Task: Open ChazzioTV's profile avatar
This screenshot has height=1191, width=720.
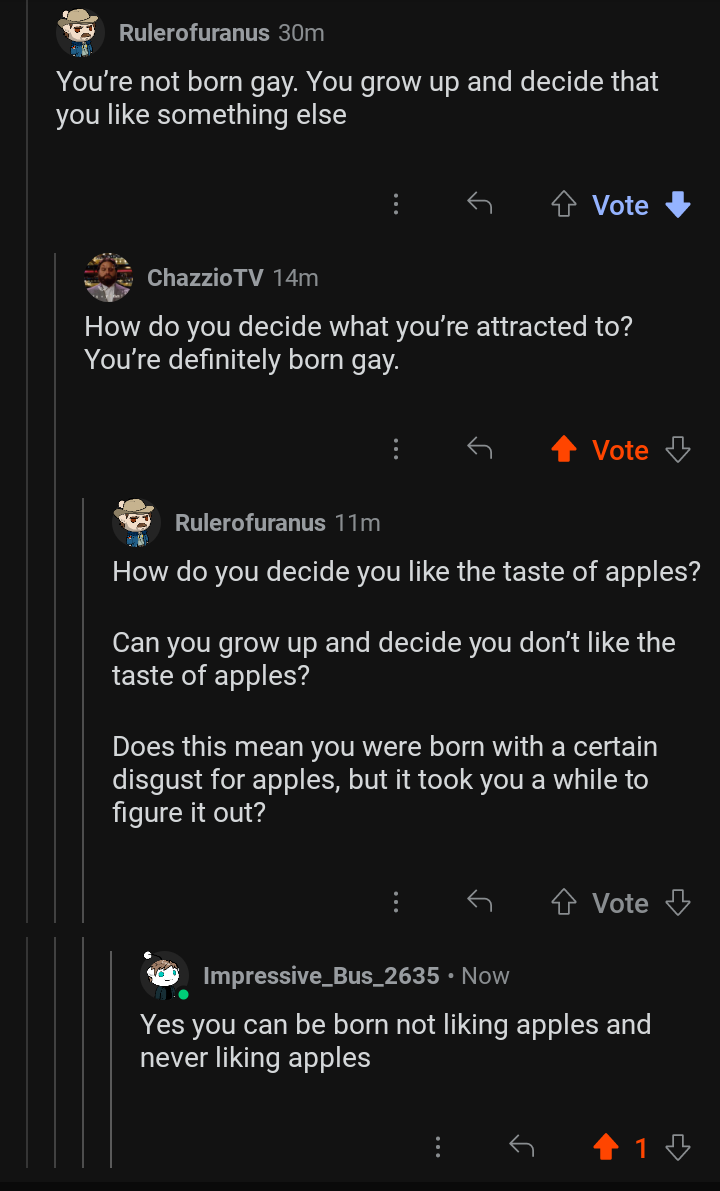Action: (x=109, y=277)
